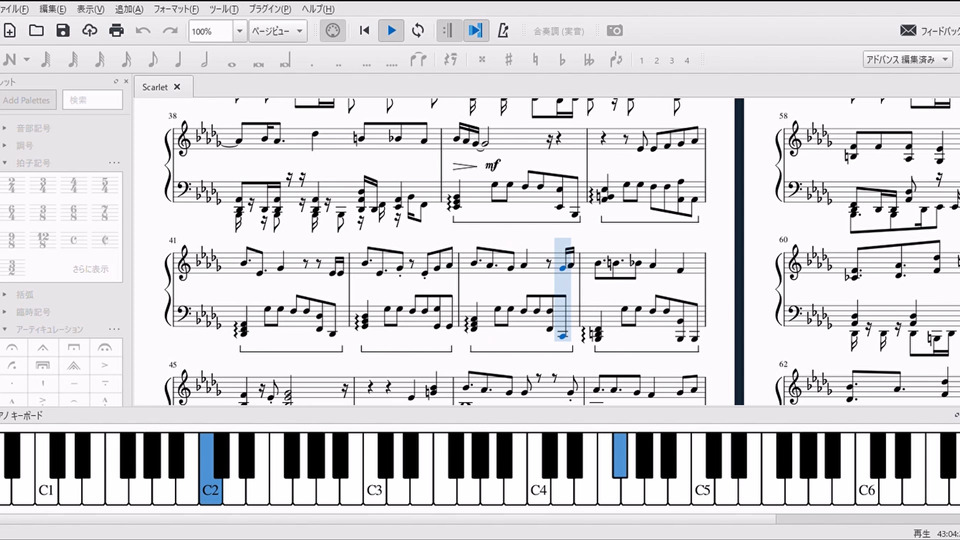
Task: Click Add Palettes button
Action: 28,100
